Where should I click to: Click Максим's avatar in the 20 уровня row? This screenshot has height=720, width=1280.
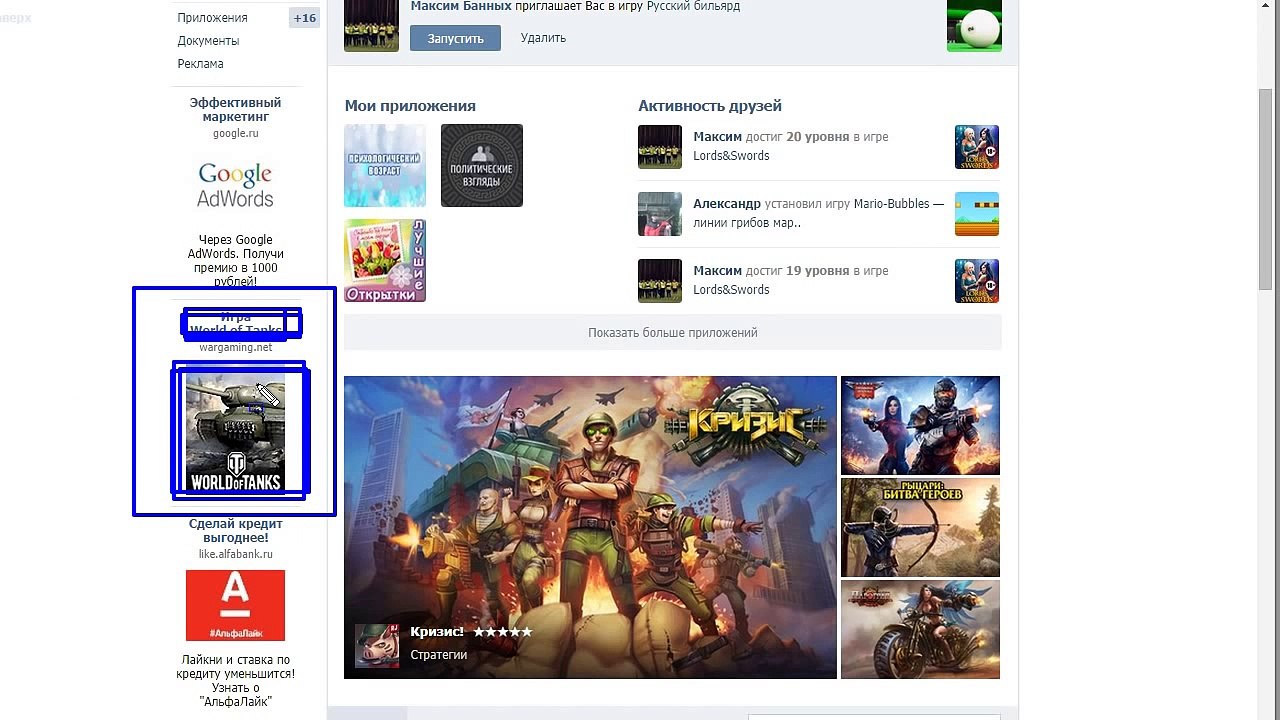tap(660, 147)
